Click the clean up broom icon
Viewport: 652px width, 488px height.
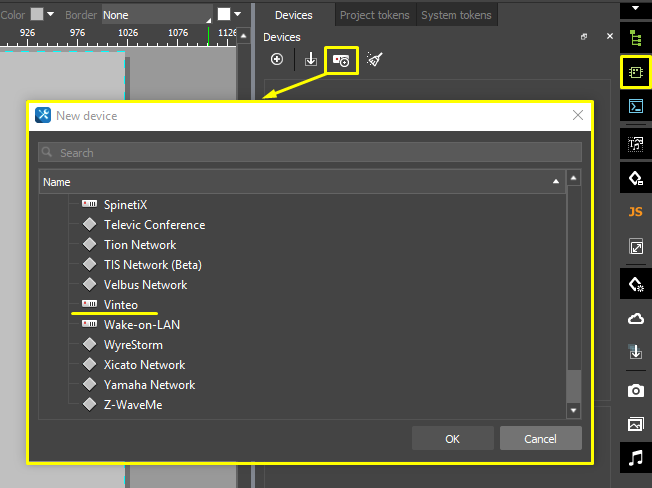[x=374, y=60]
